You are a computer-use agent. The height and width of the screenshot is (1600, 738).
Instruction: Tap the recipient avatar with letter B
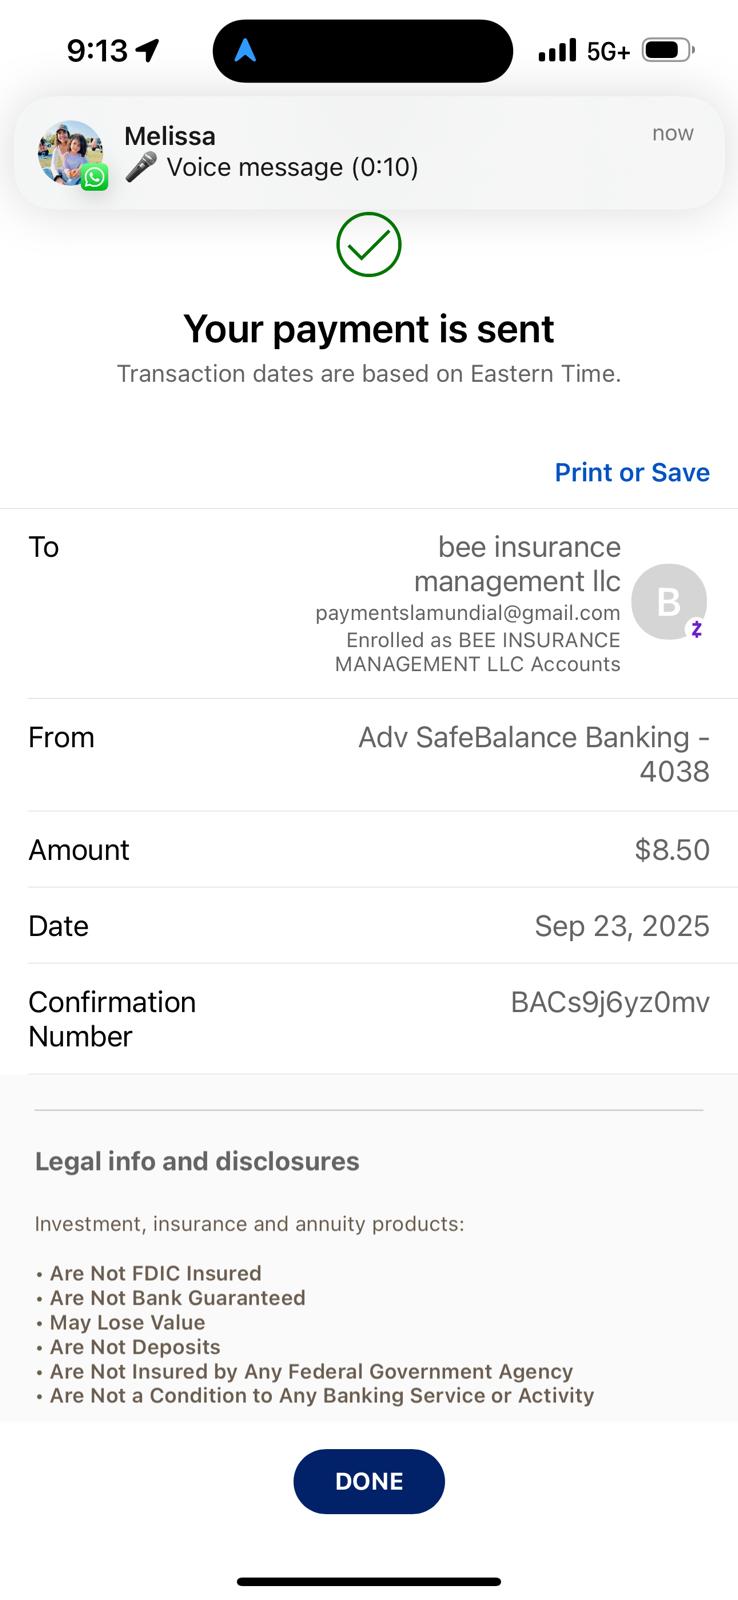click(x=668, y=601)
